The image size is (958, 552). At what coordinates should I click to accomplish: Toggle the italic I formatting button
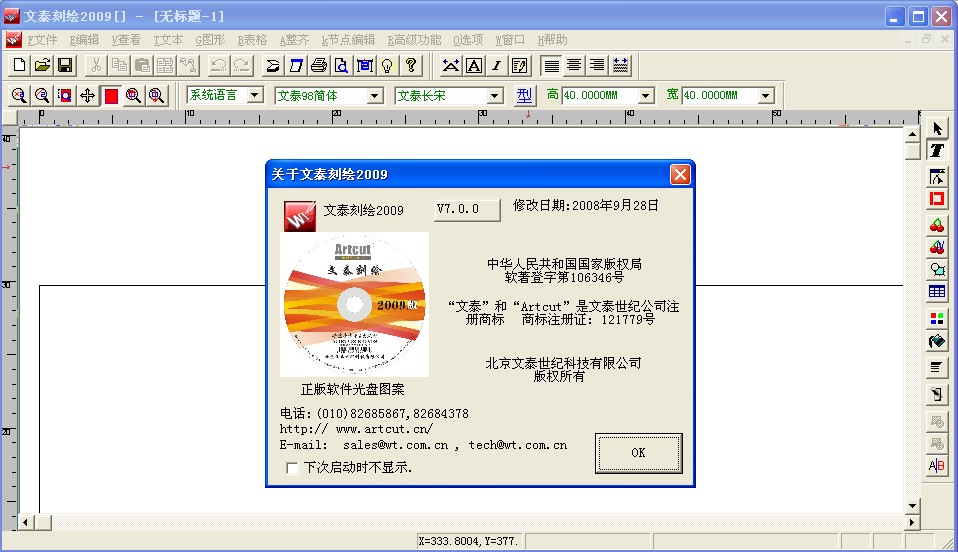click(x=496, y=66)
